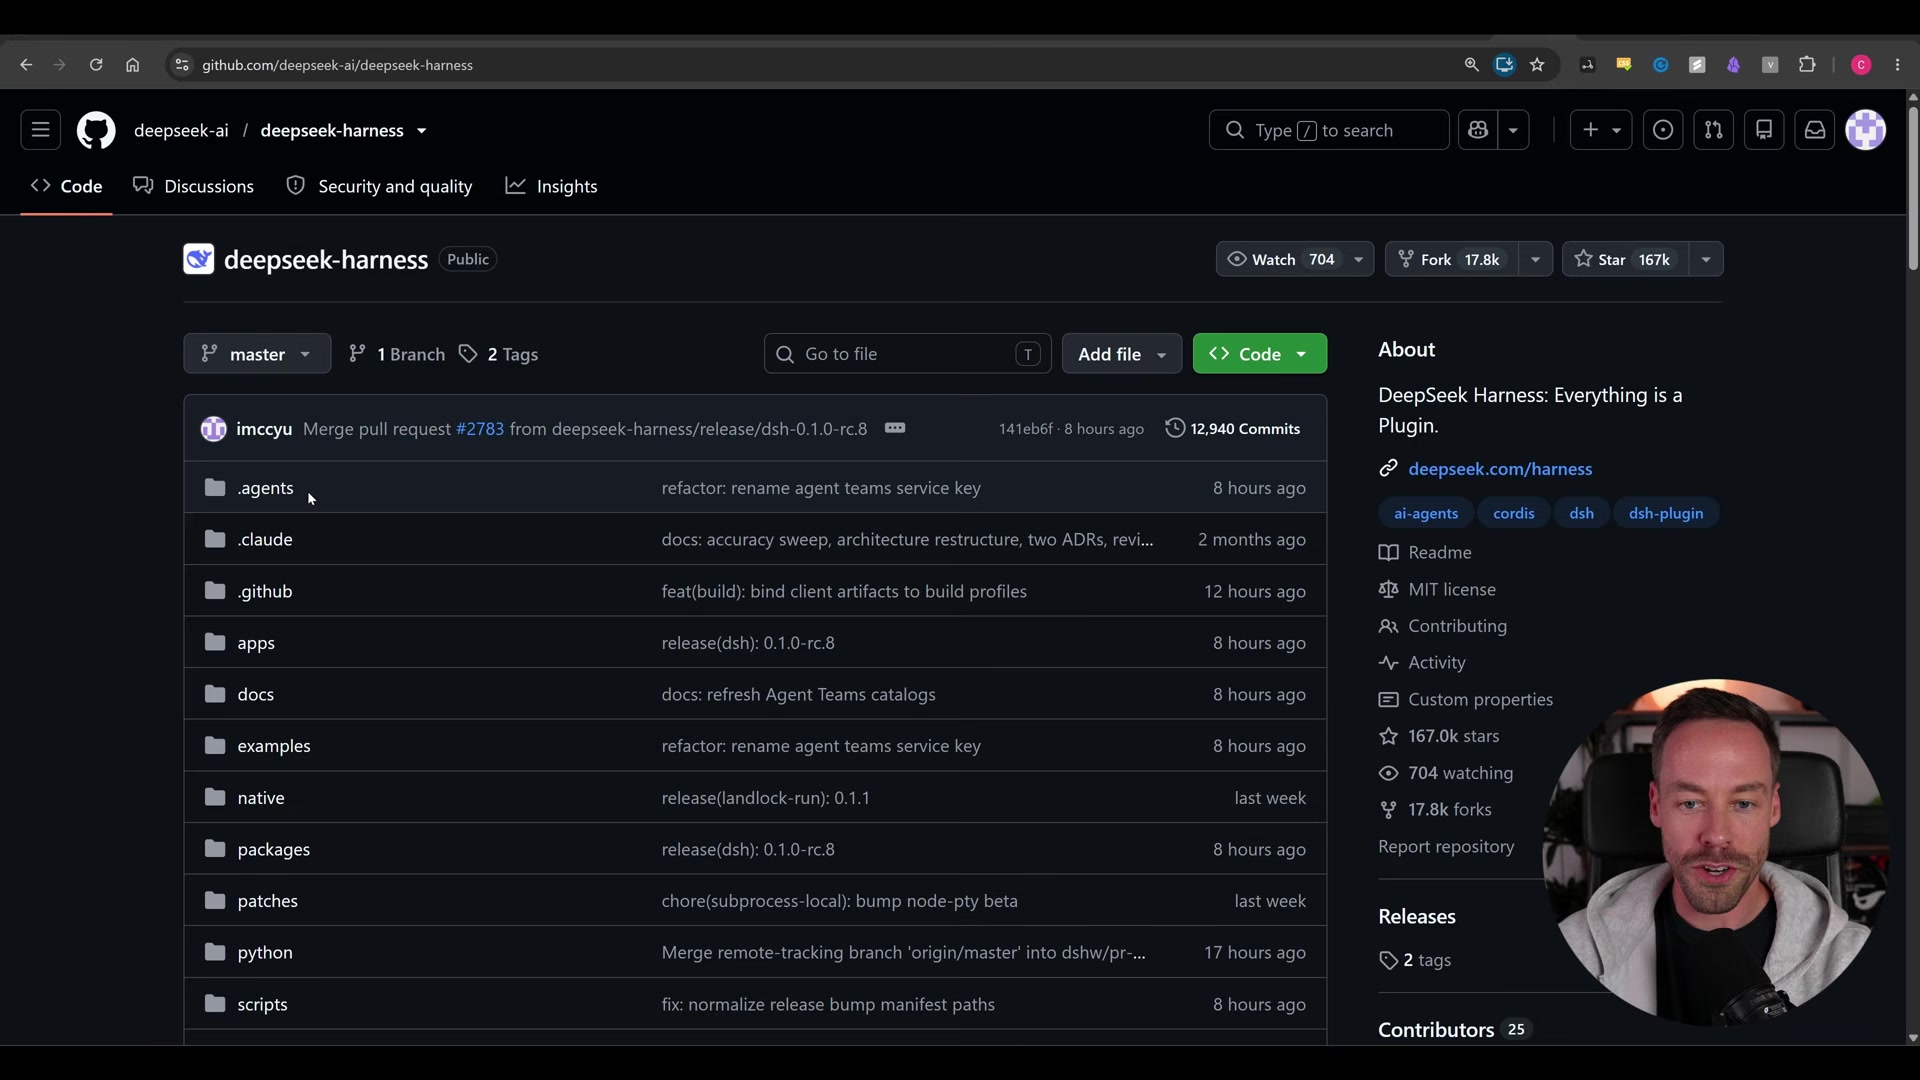Click the browser address bar URL
Image resolution: width=1920 pixels, height=1080 pixels.
(338, 65)
